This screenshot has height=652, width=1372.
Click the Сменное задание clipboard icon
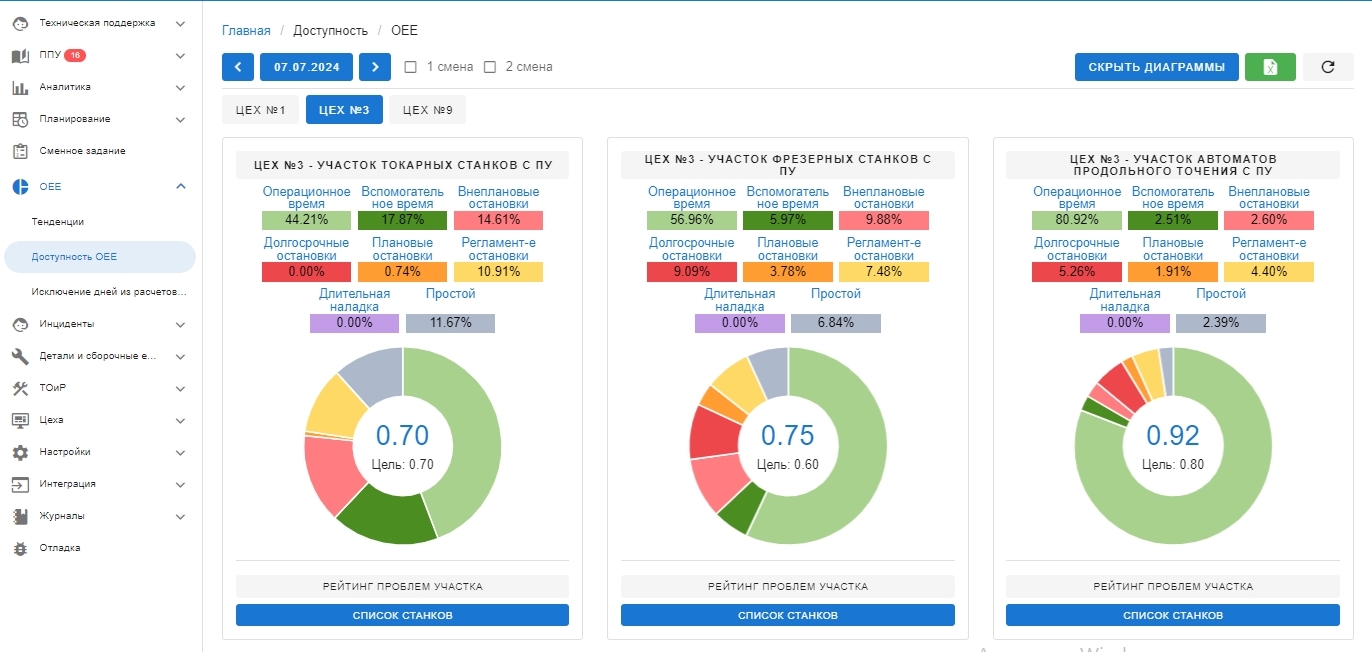20,151
